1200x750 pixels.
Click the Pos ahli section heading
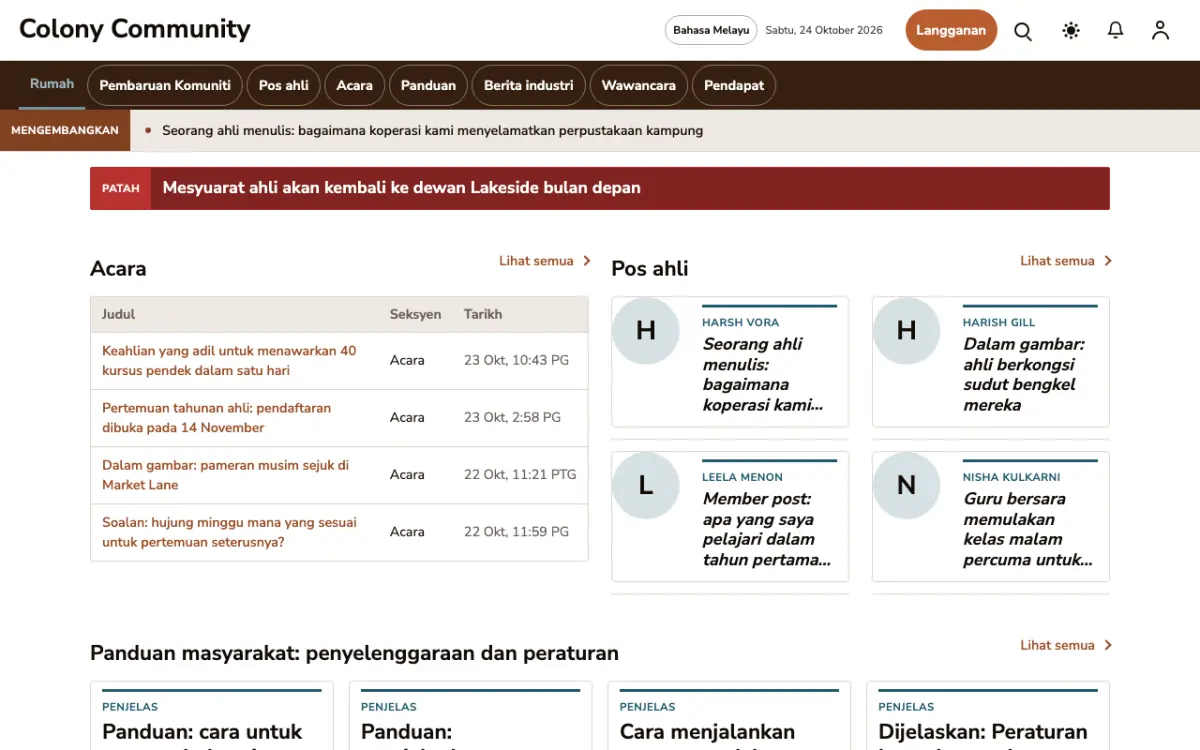(650, 268)
